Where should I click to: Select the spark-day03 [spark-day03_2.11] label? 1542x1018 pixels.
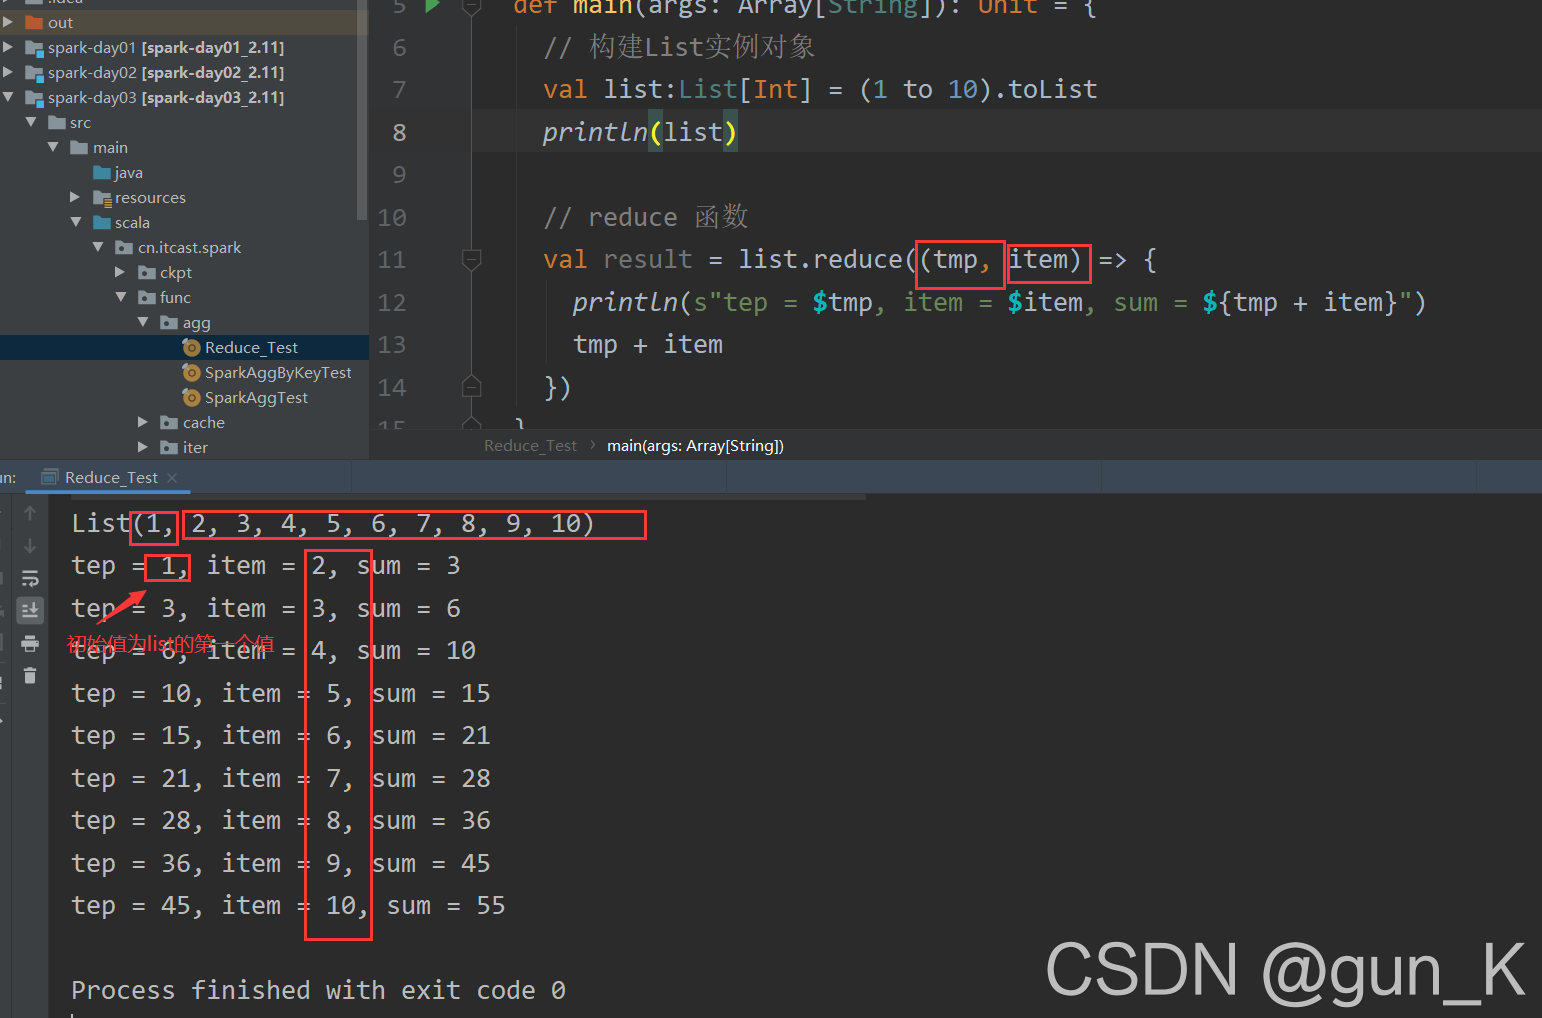click(166, 97)
